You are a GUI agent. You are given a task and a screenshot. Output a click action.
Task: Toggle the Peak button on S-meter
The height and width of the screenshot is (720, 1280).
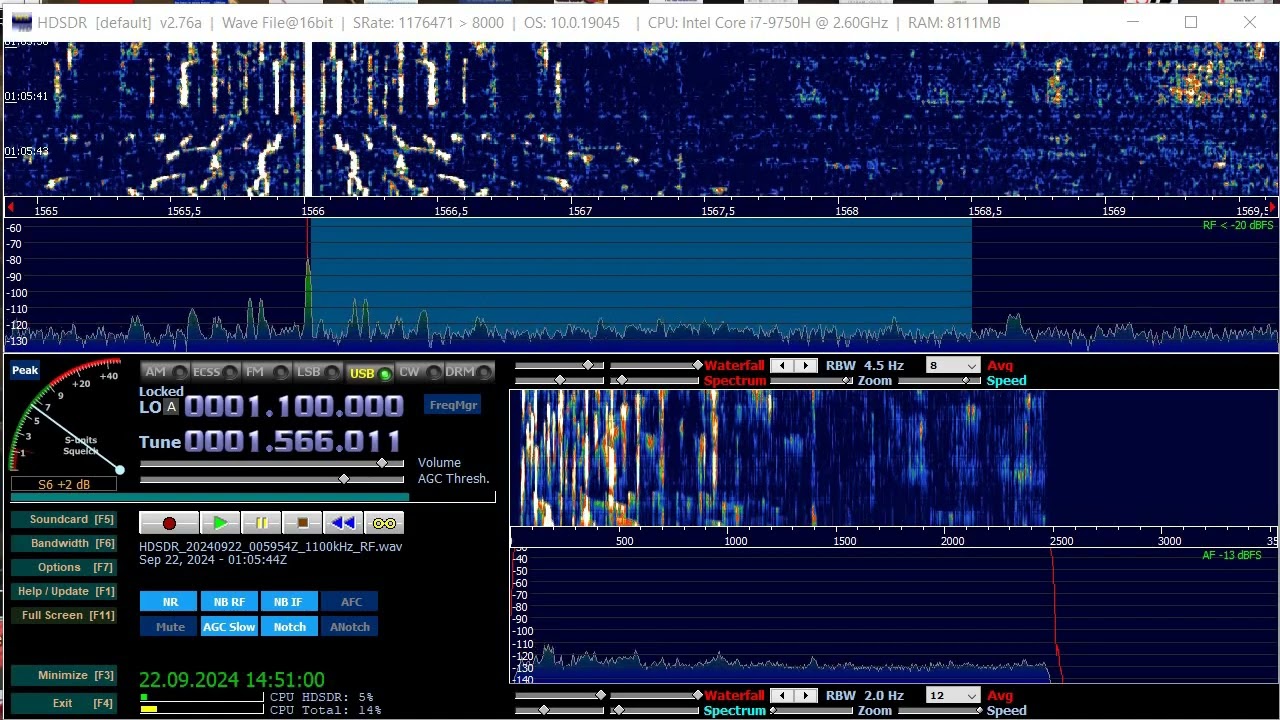tap(25, 370)
